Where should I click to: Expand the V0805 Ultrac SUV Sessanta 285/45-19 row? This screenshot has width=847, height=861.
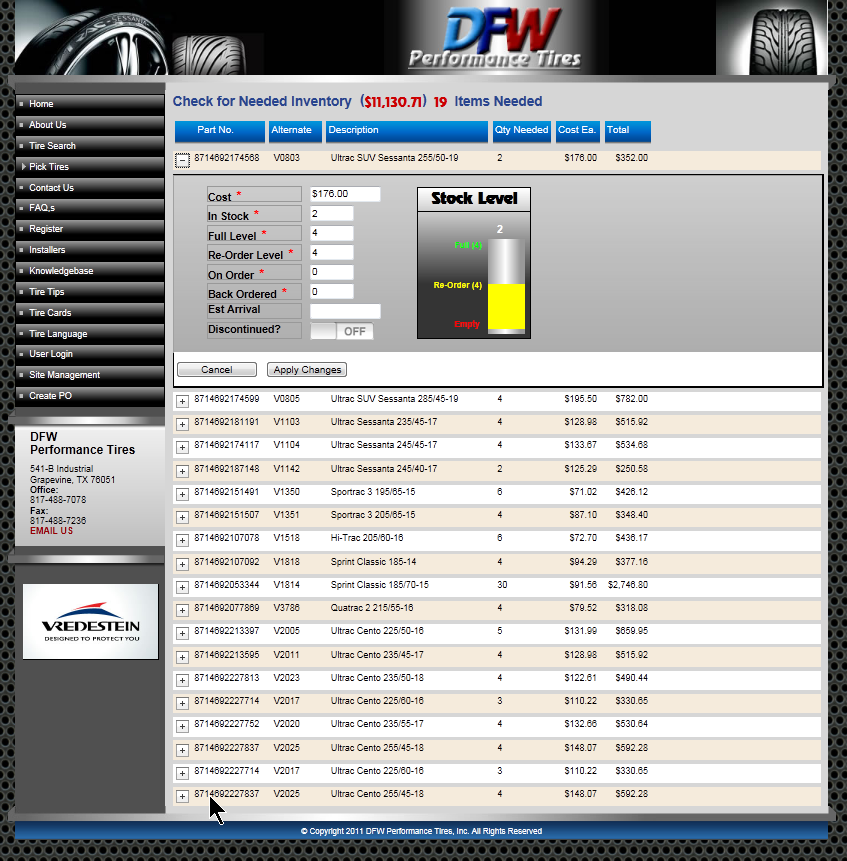pos(182,401)
